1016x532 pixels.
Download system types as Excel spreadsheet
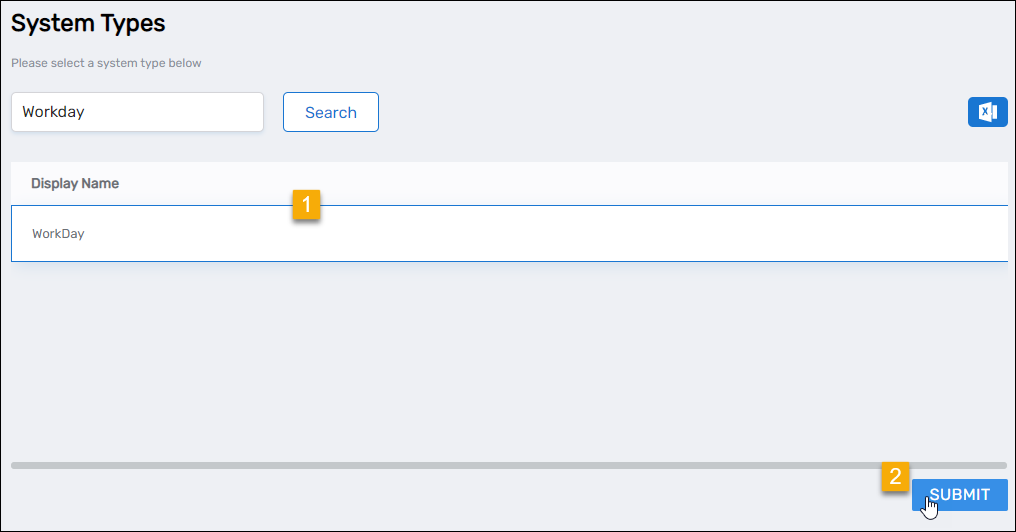pos(987,112)
